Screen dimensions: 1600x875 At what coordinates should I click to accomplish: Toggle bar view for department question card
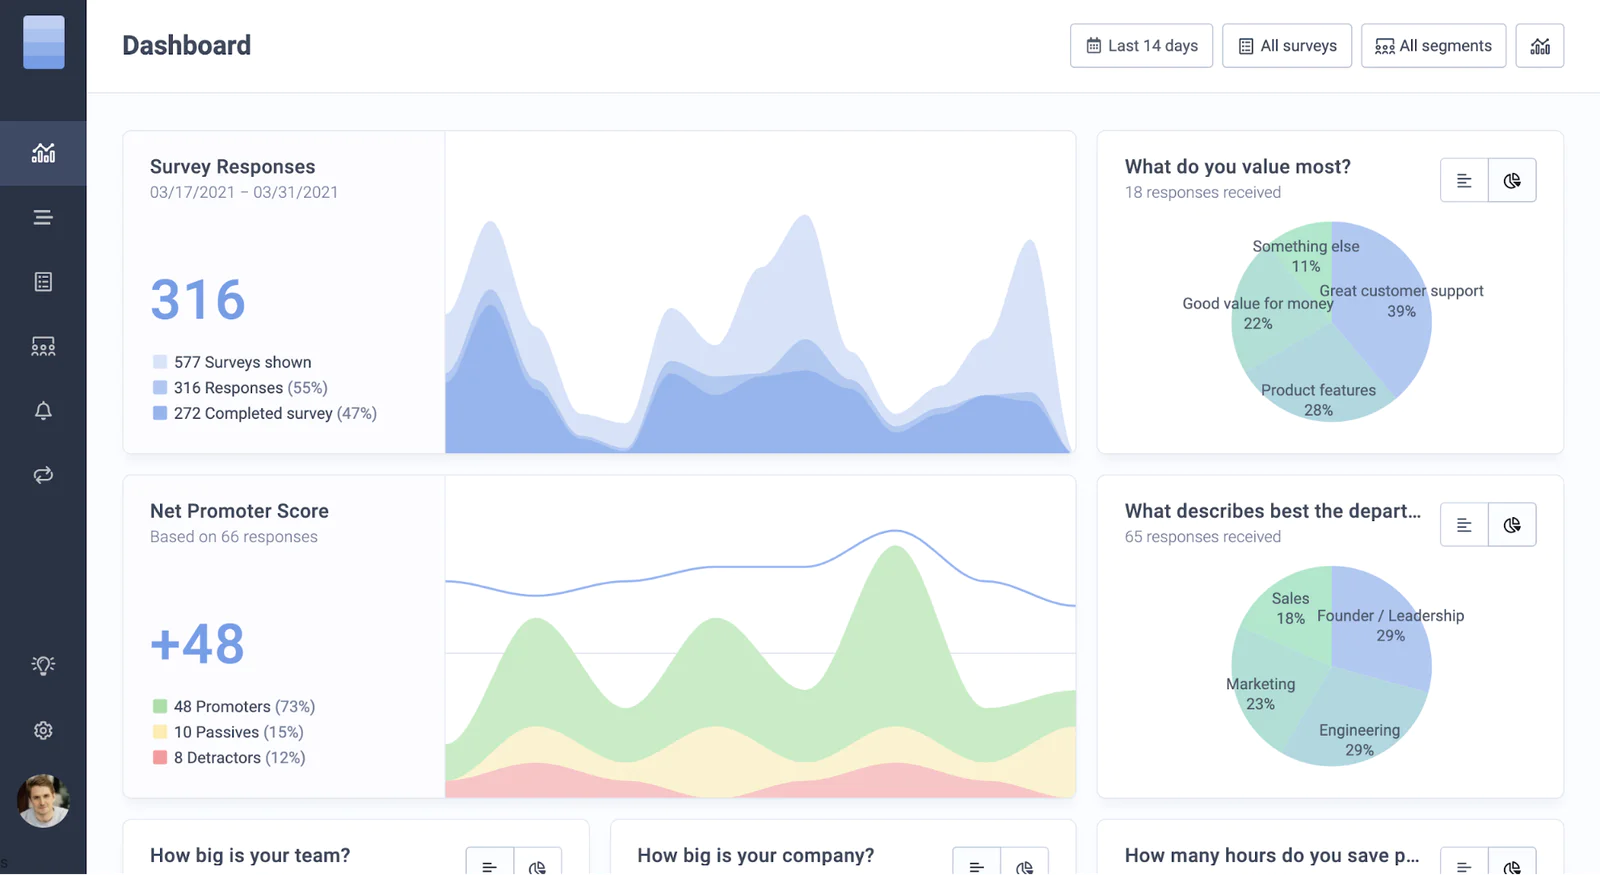point(1464,525)
